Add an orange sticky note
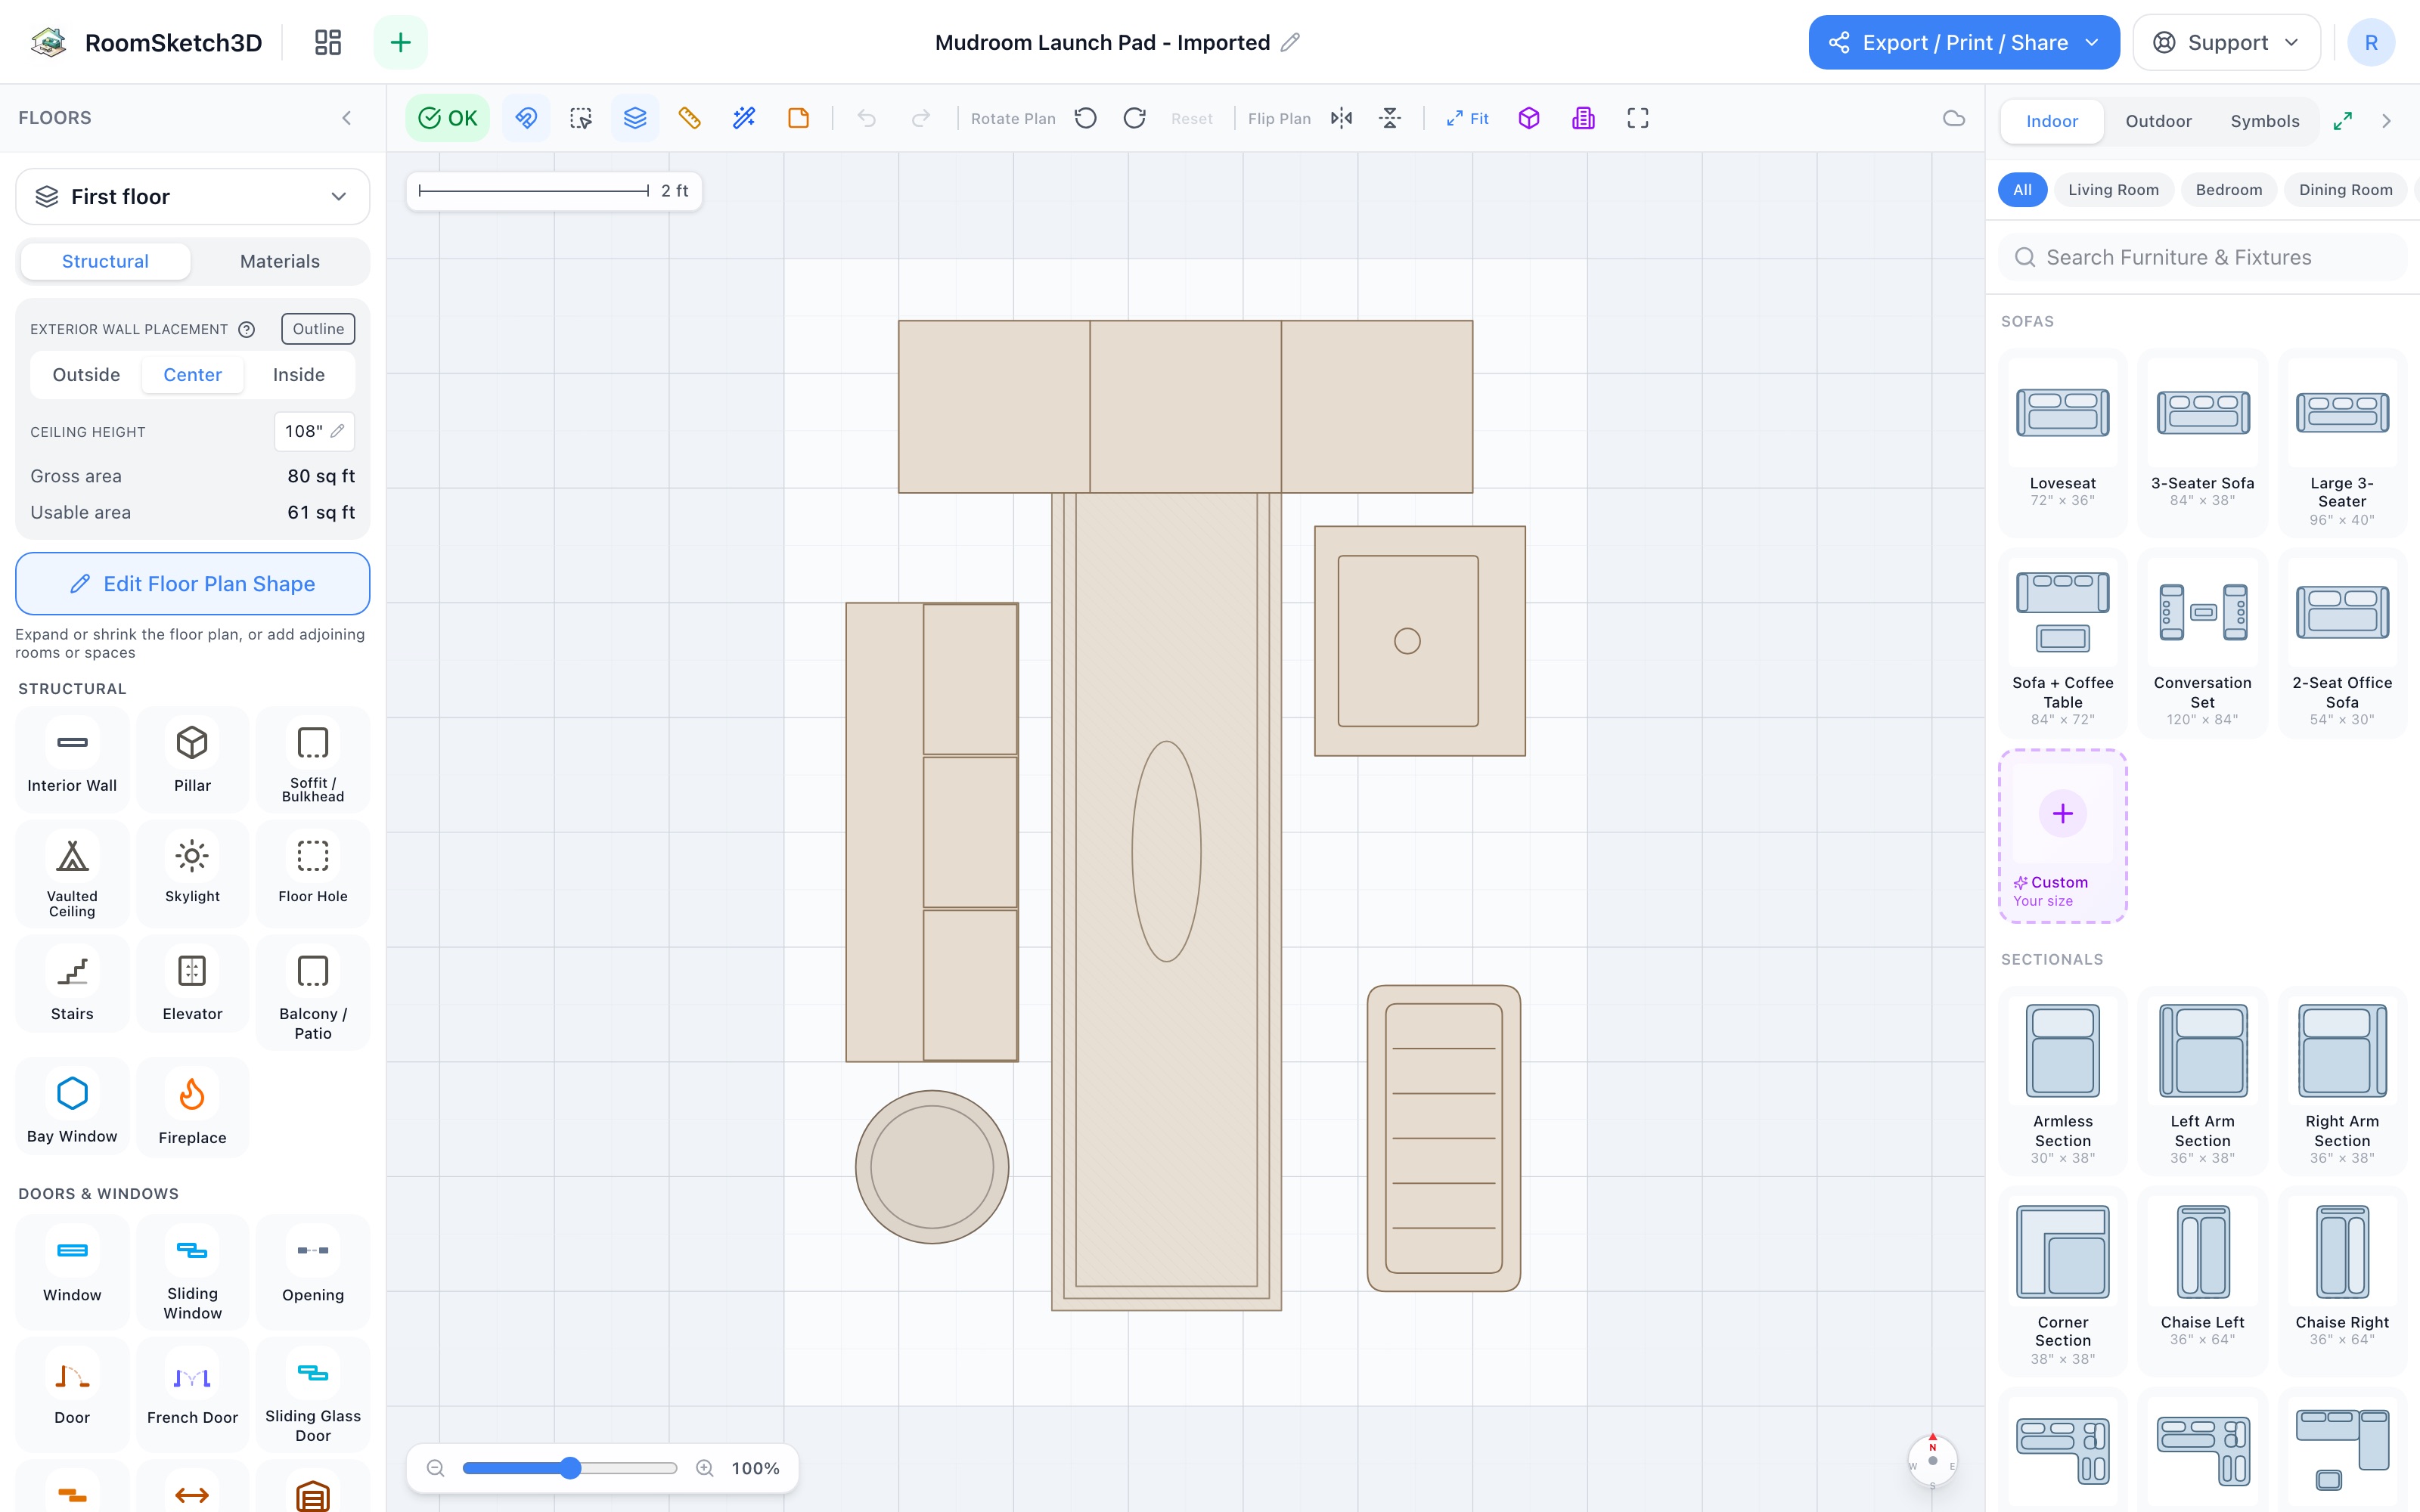 pyautogui.click(x=798, y=118)
